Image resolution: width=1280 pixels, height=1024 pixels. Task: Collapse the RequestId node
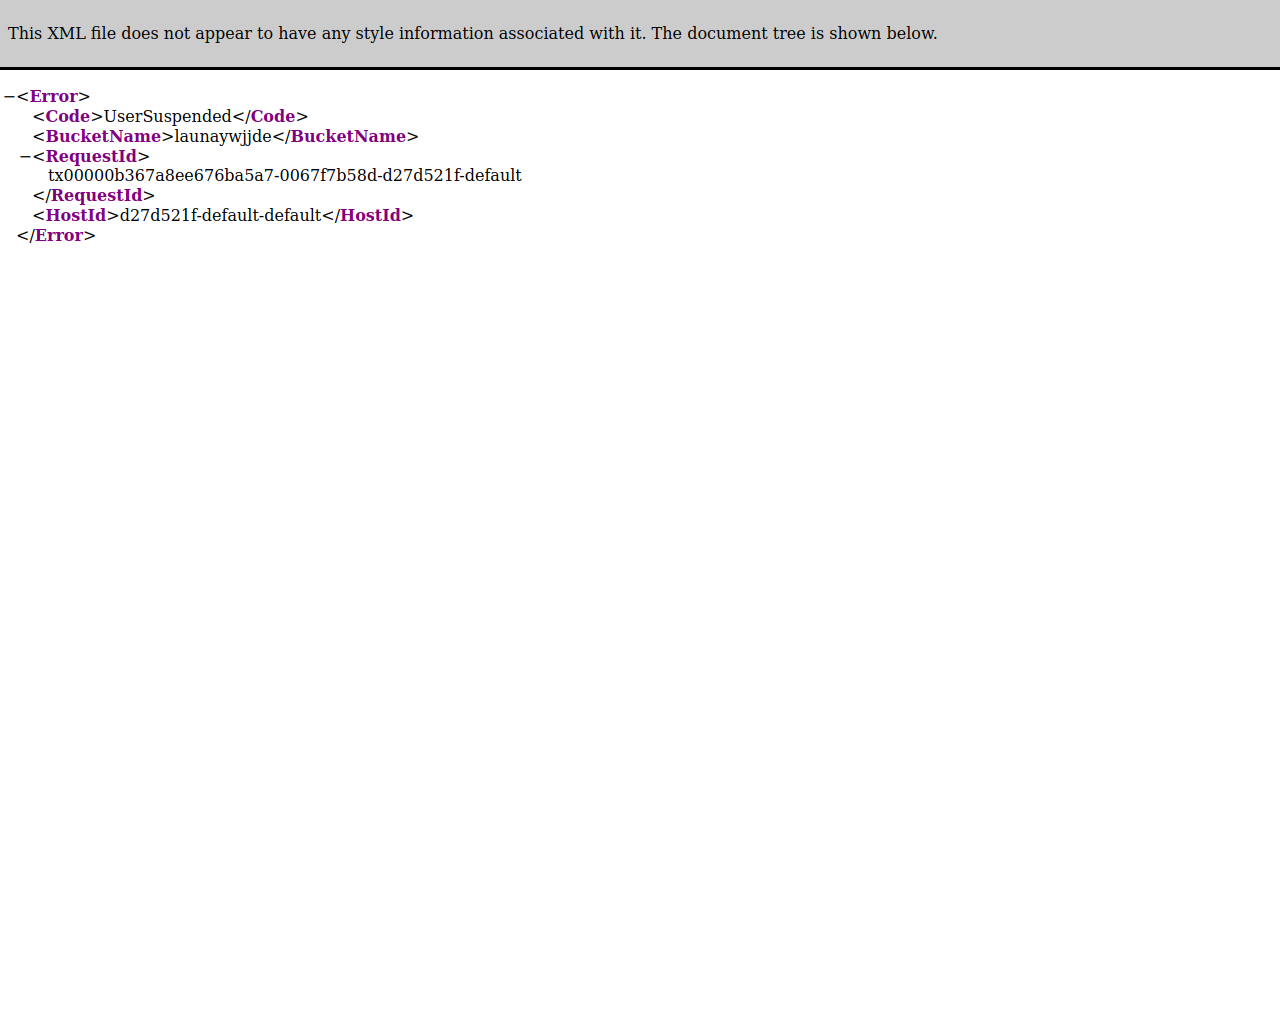pyautogui.click(x=25, y=157)
